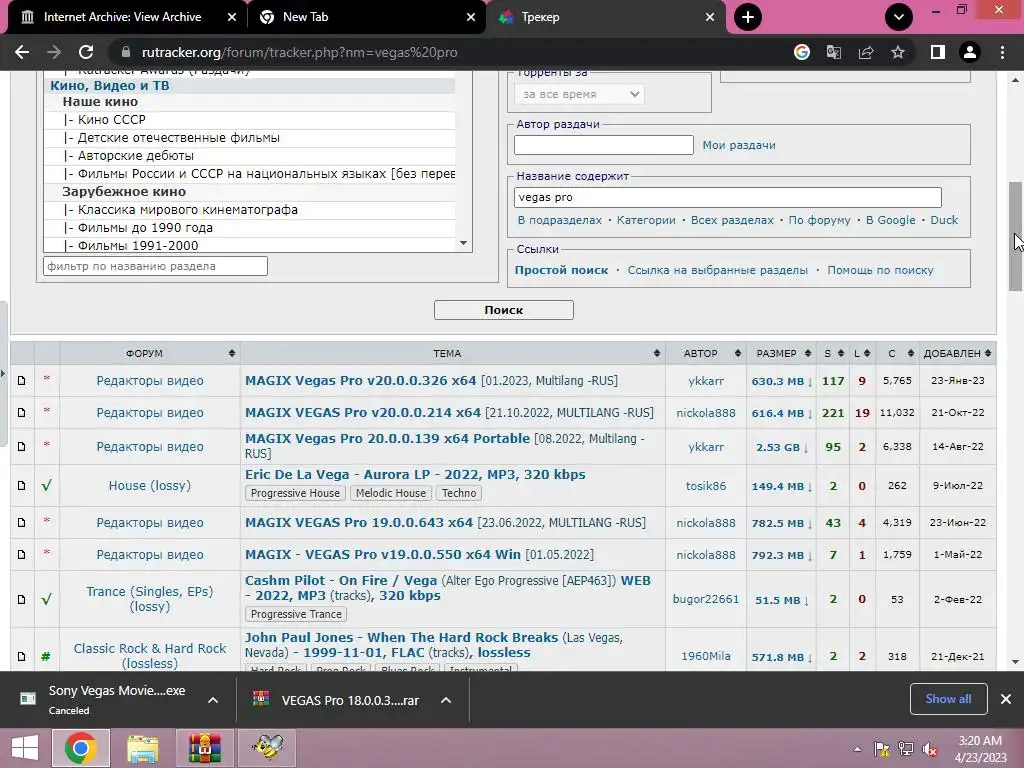1024x768 pixels.
Task: Open the 'за все время' time dropdown
Action: coord(580,94)
